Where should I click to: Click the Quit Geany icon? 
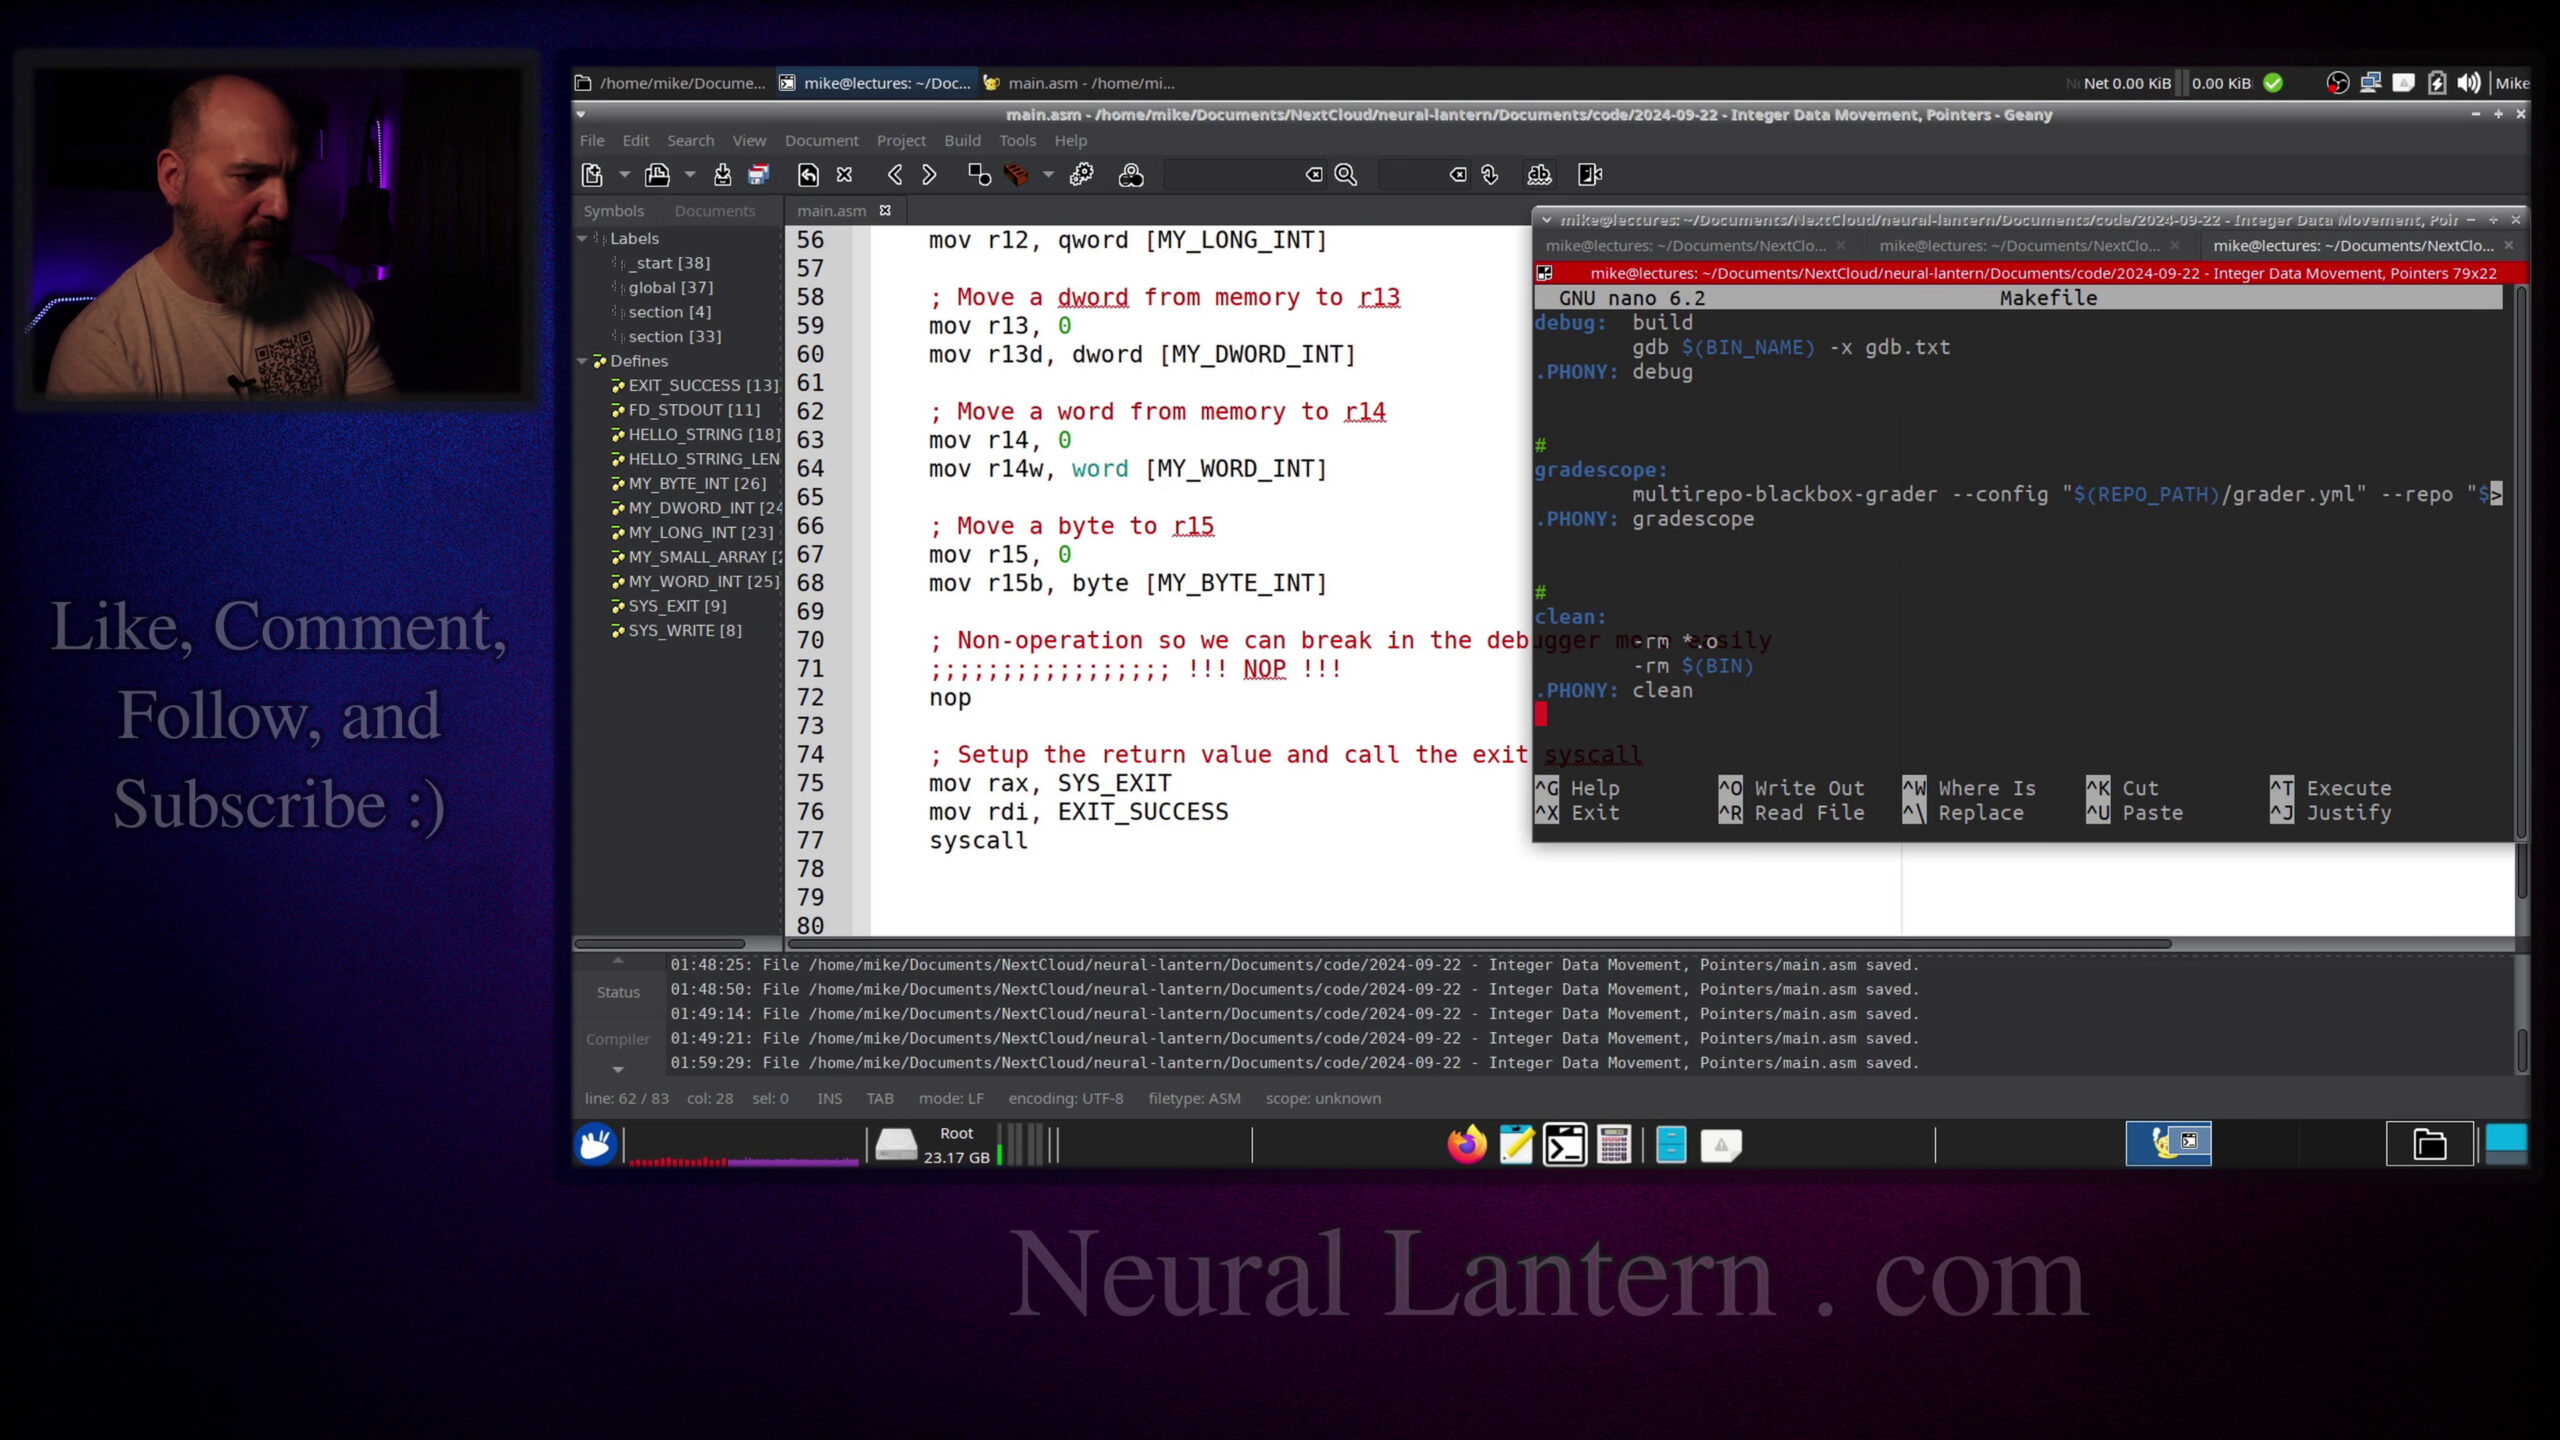click(x=1589, y=175)
